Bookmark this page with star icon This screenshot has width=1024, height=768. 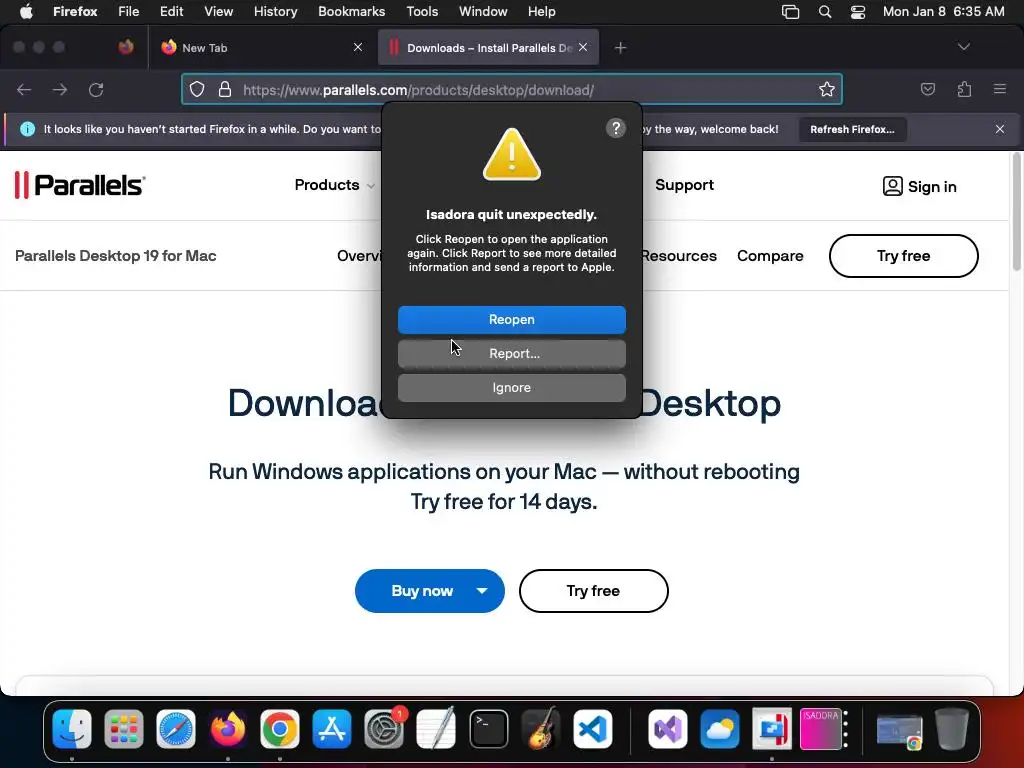coord(827,89)
